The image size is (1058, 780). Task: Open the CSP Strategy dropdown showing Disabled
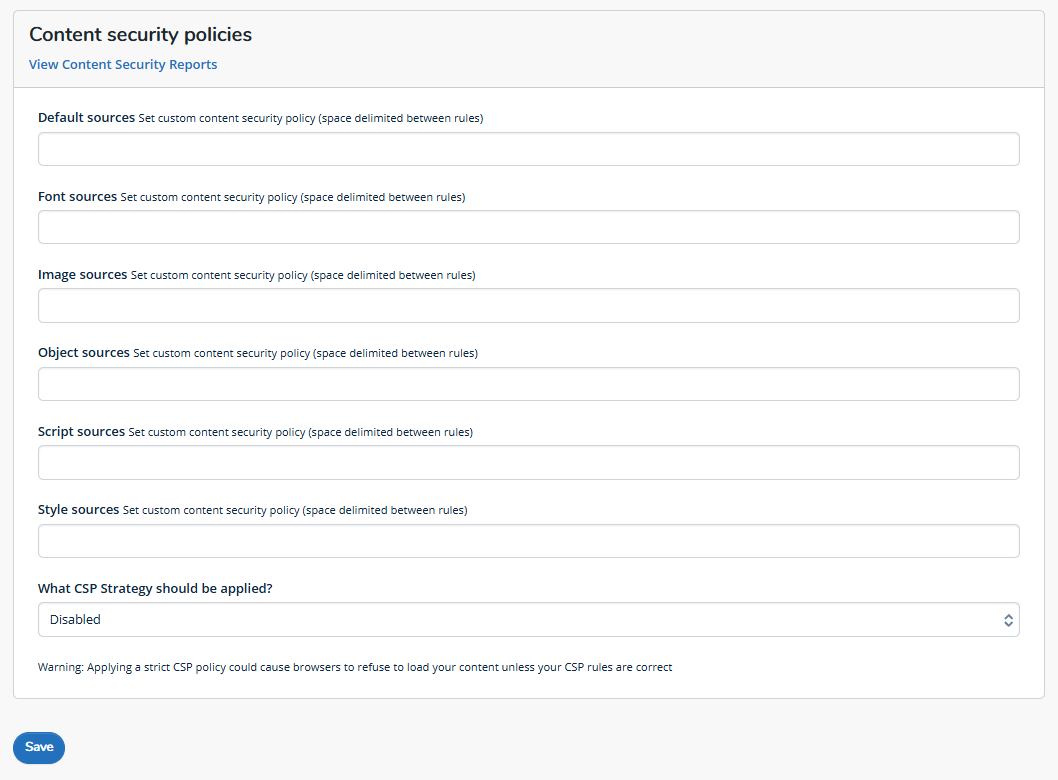coord(520,620)
